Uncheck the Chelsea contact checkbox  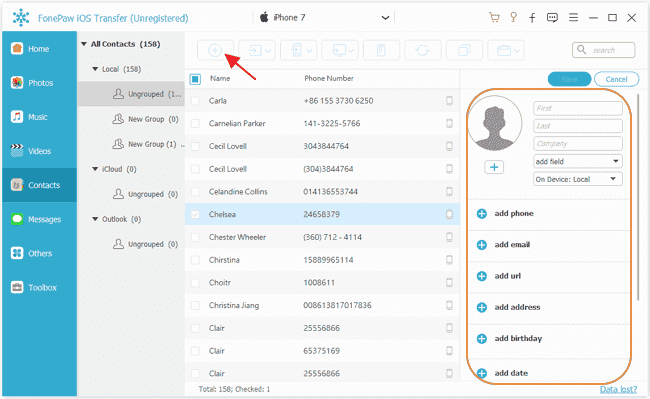pos(195,215)
